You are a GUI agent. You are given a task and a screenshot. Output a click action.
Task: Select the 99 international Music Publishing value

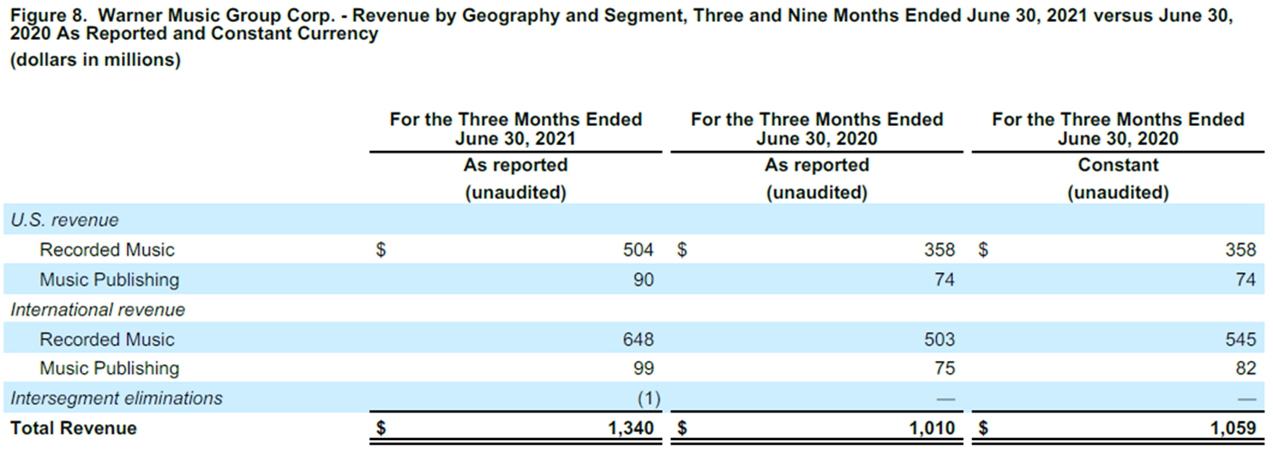643,368
